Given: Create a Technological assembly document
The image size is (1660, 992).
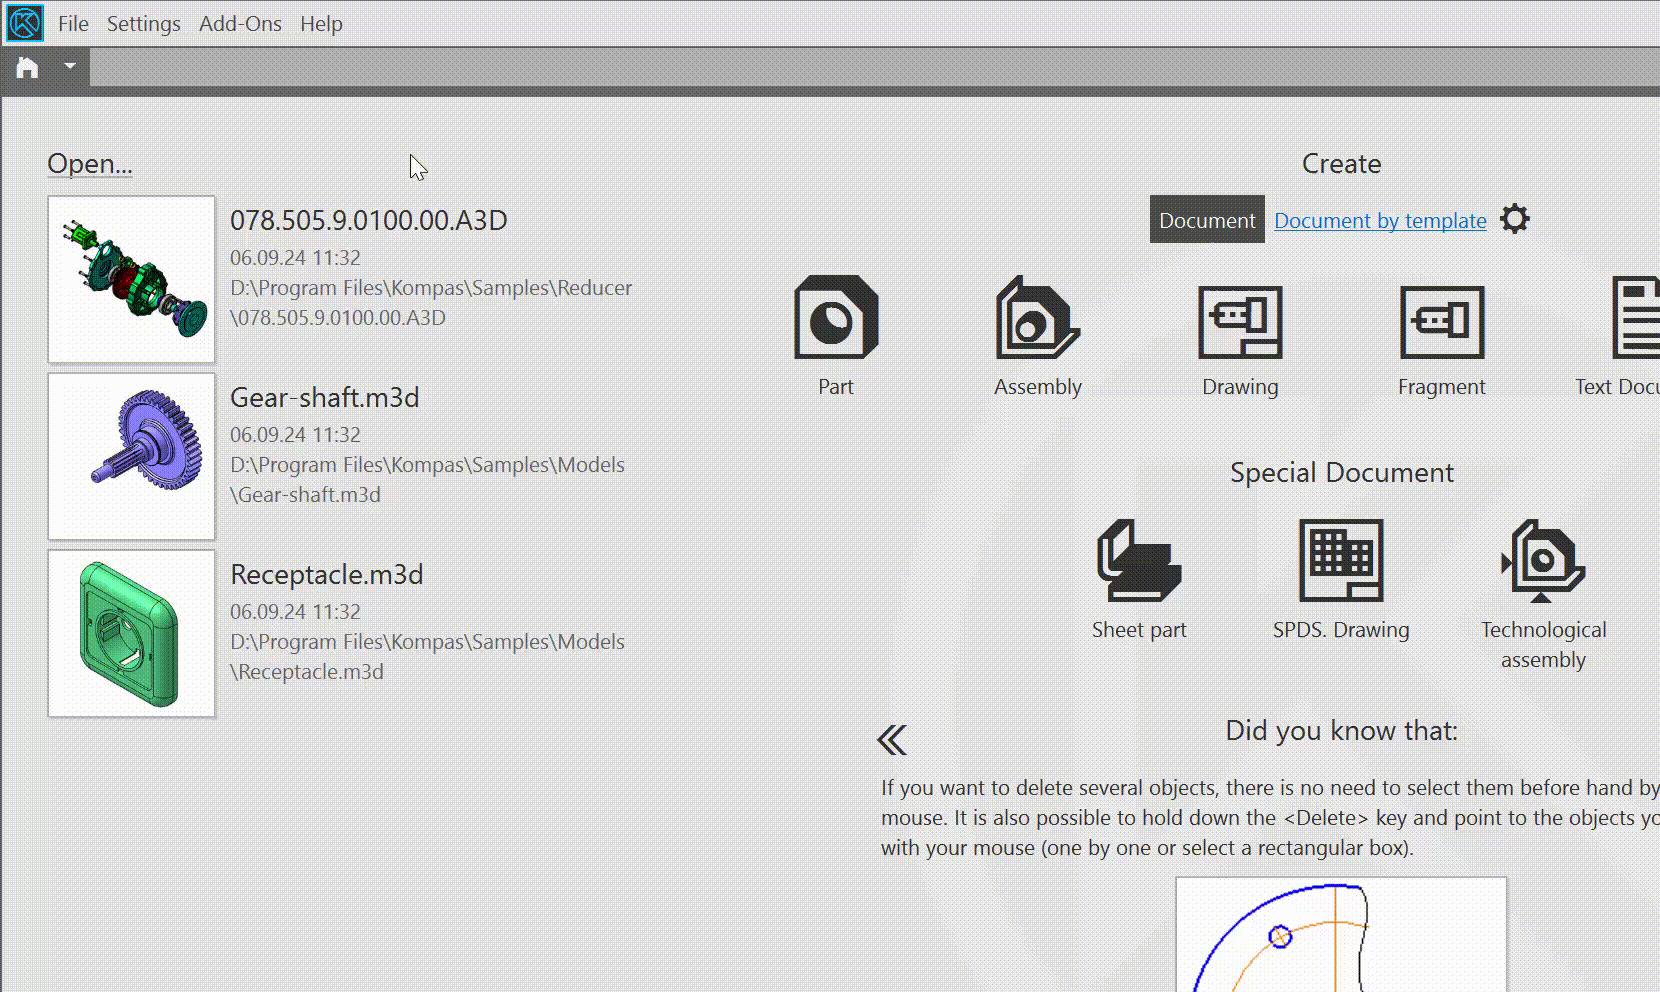Looking at the screenshot, I should click(x=1542, y=562).
